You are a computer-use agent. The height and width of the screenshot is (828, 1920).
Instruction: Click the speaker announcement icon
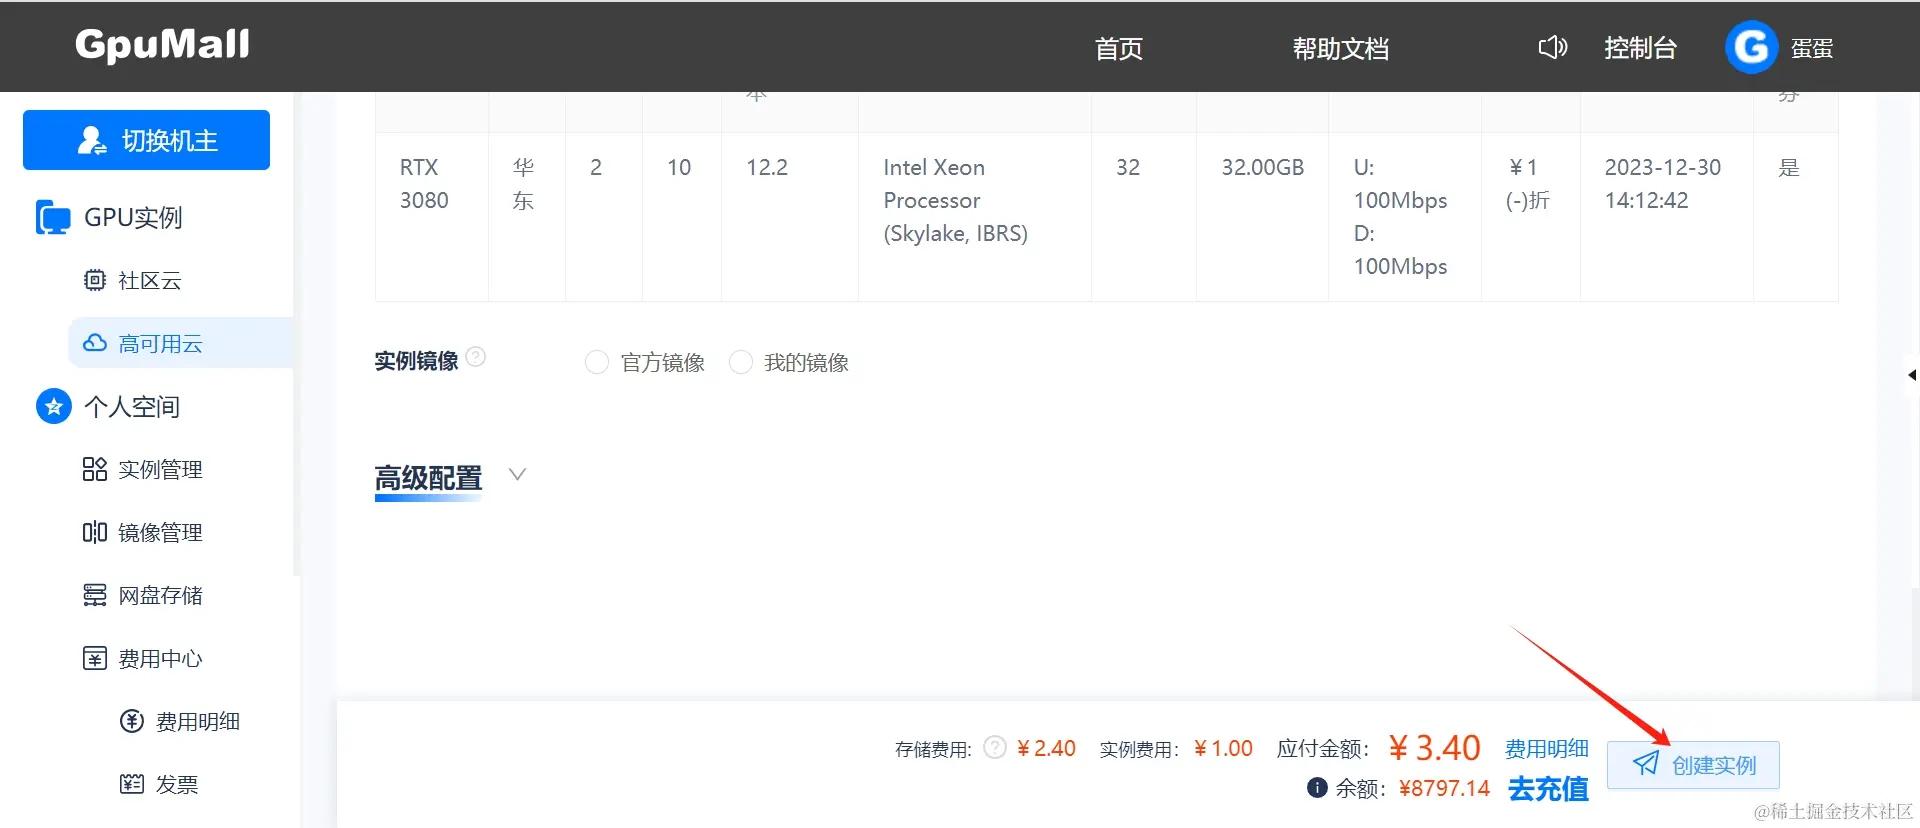(x=1552, y=47)
